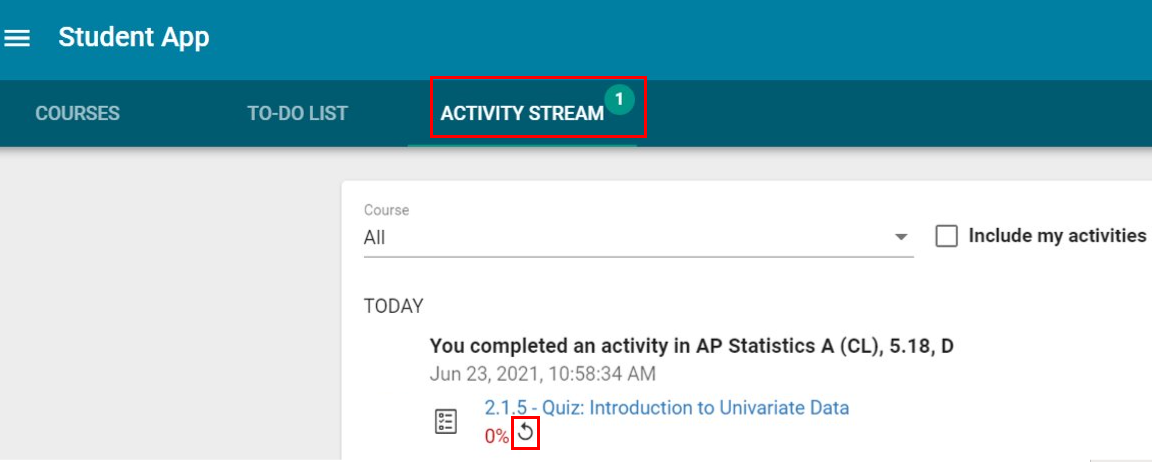Viewport: 1152px width, 462px height.
Task: Click the 'You completed an activity' heading
Action: [x=691, y=346]
